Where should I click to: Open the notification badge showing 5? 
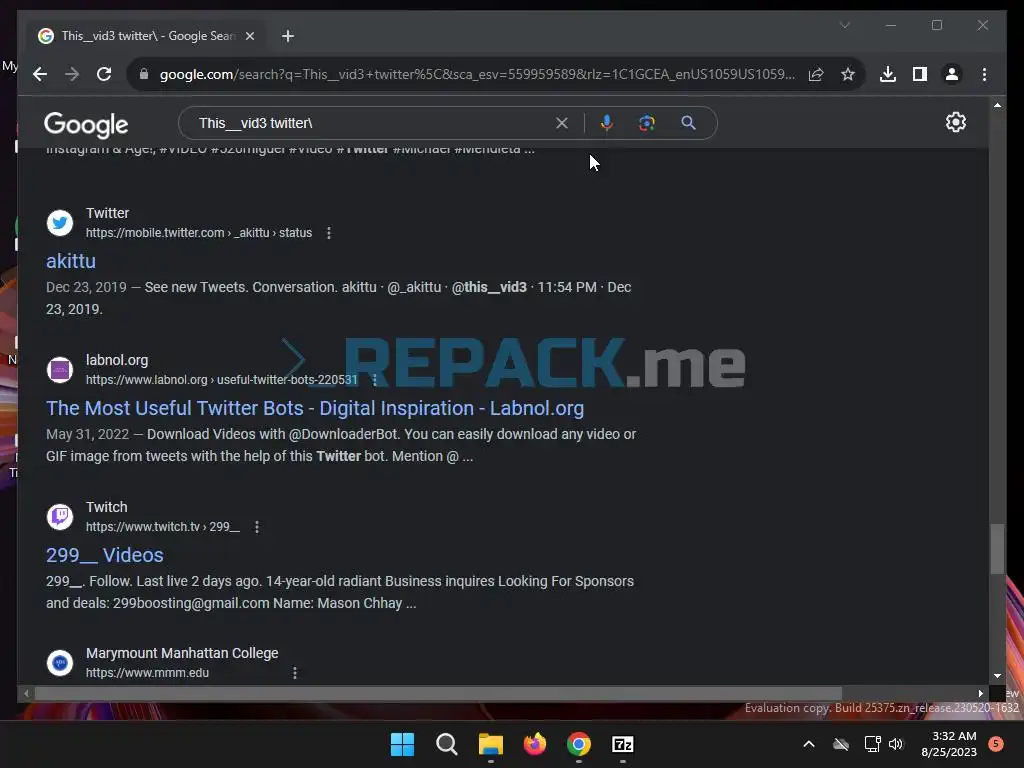996,743
